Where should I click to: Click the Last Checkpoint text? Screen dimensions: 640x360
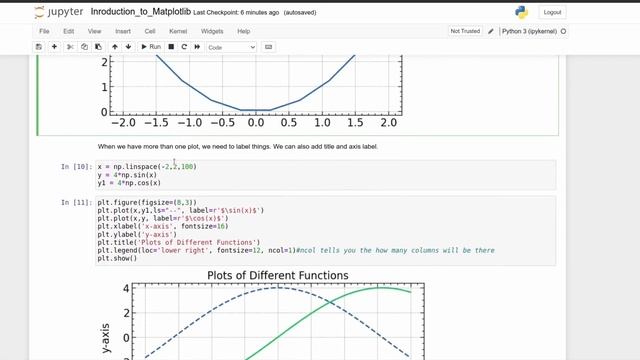click(236, 13)
